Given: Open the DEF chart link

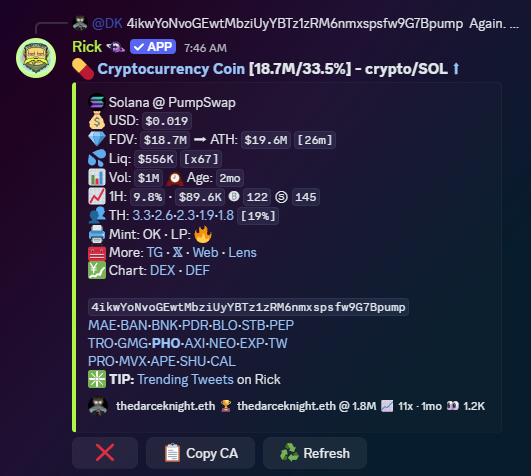Looking at the screenshot, I should [197, 271].
